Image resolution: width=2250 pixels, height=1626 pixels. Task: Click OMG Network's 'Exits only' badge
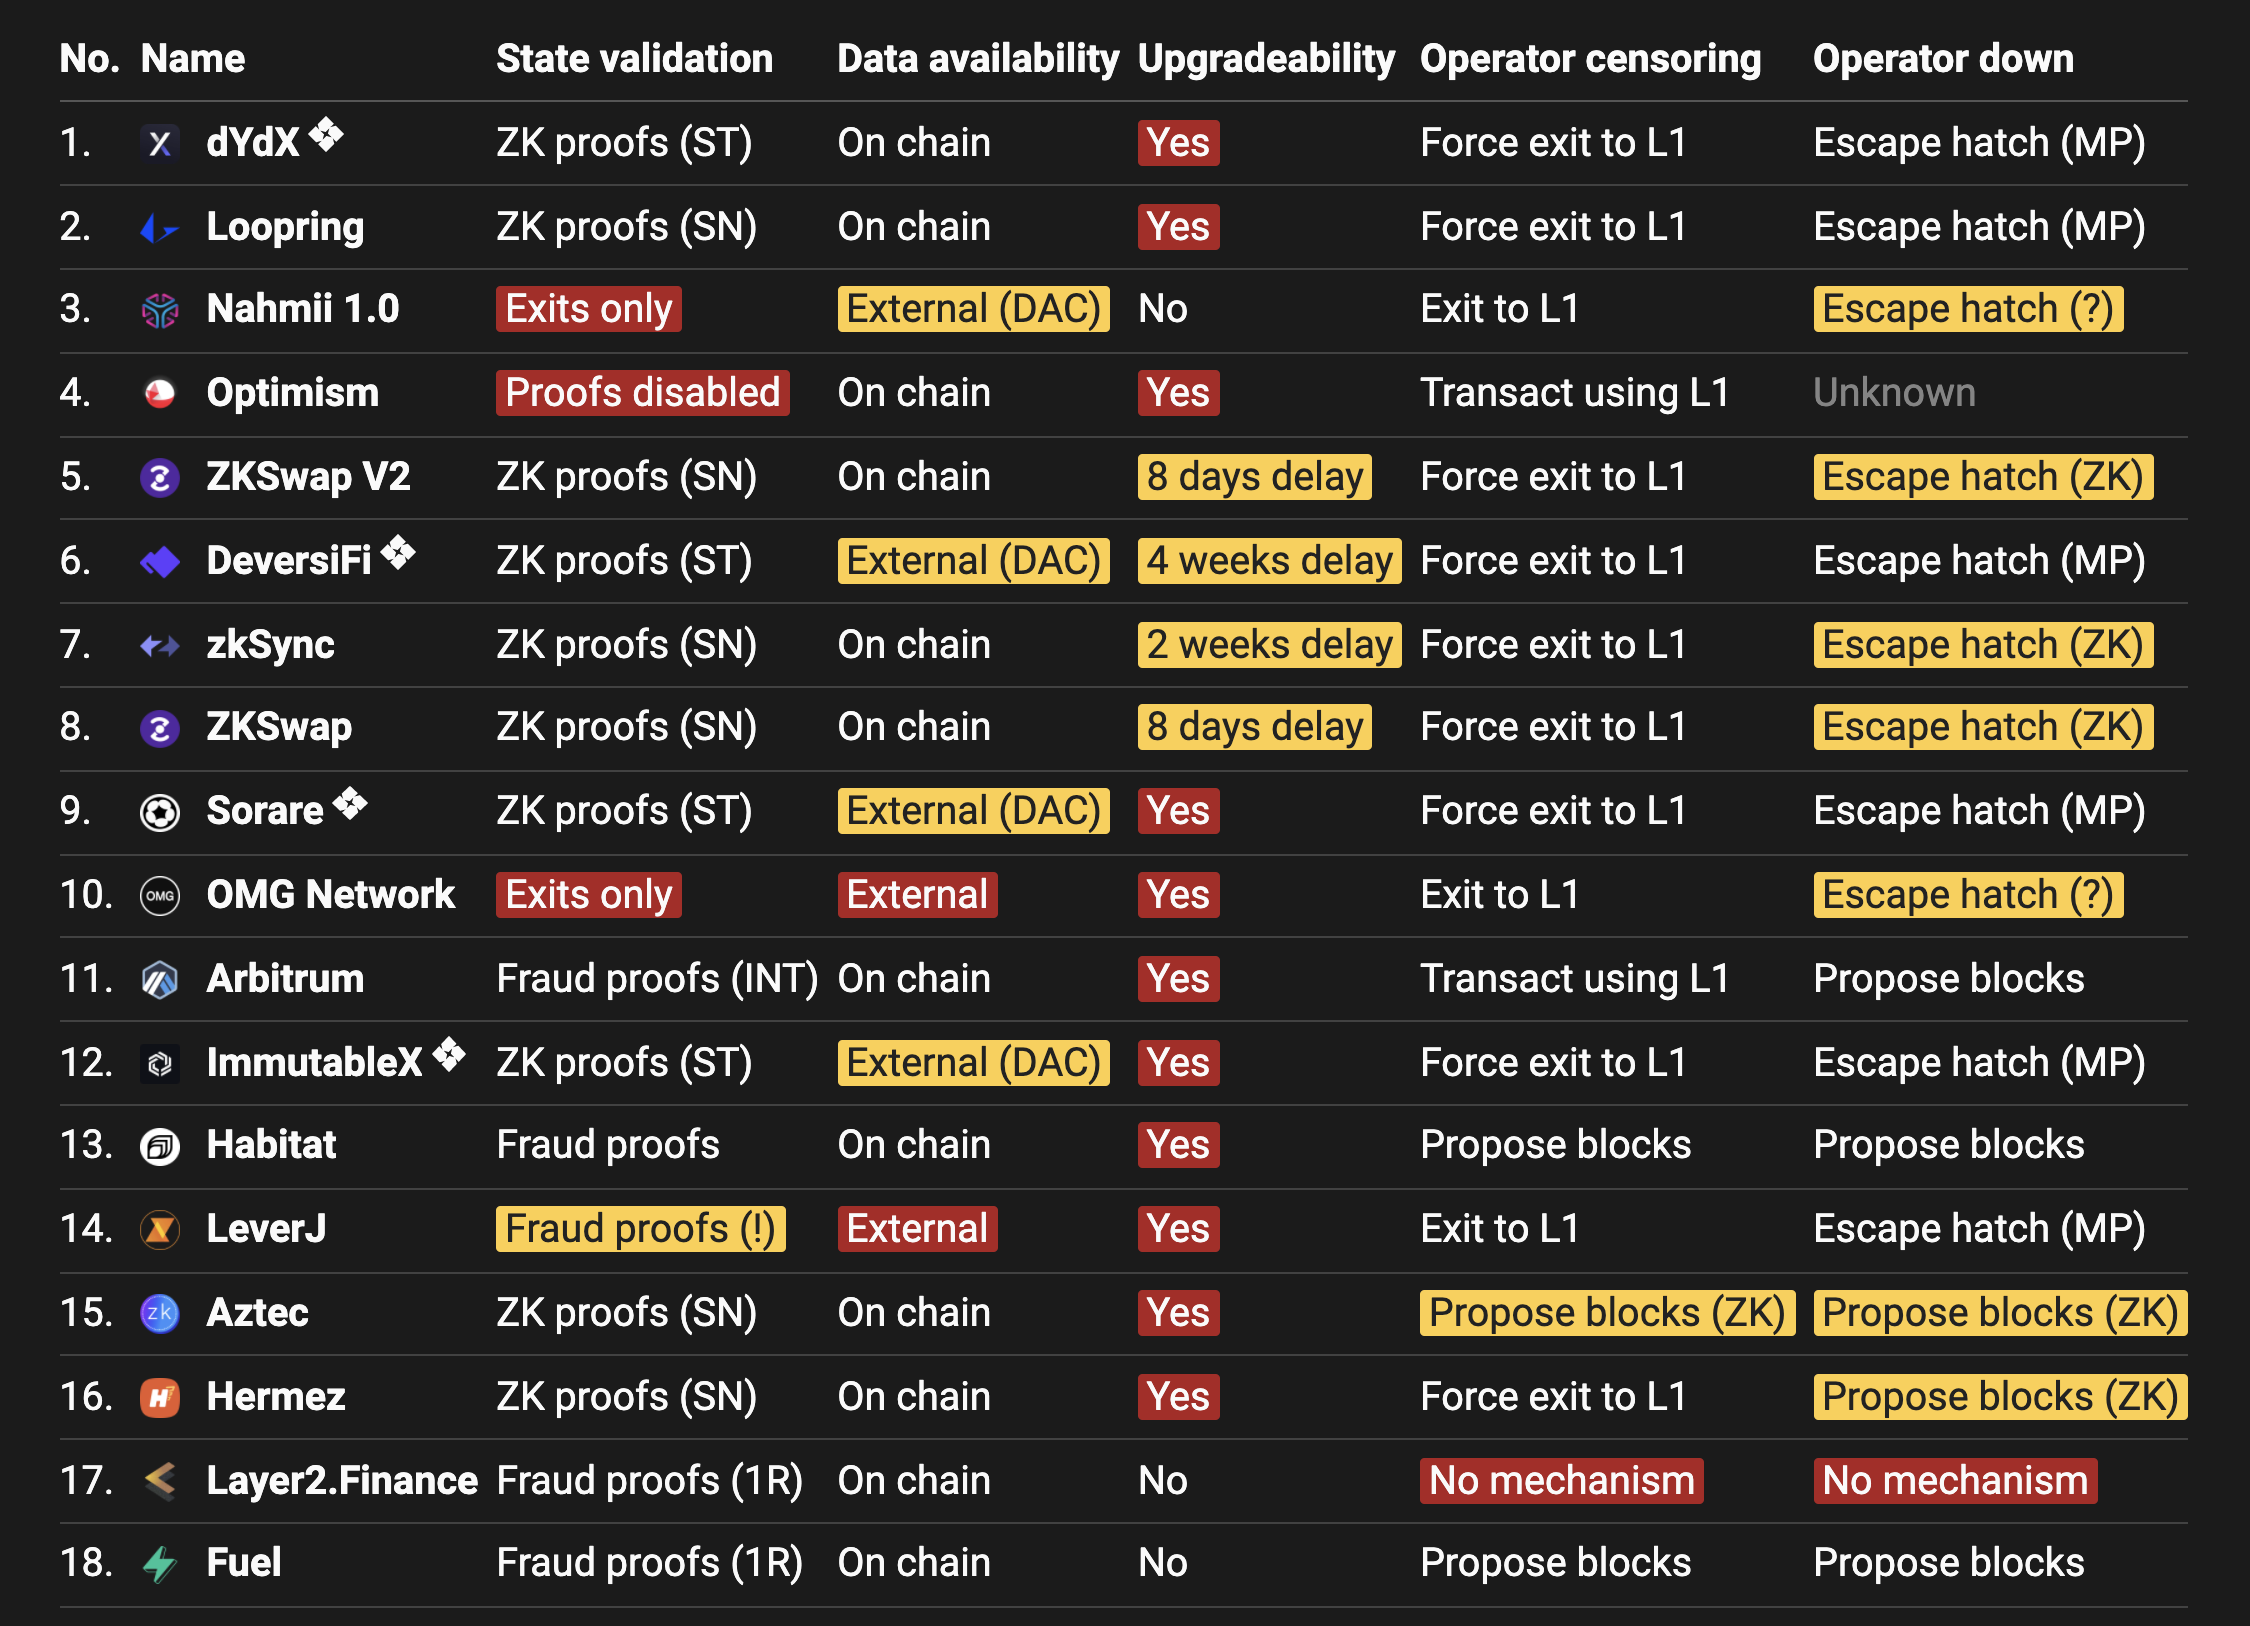[x=589, y=895]
